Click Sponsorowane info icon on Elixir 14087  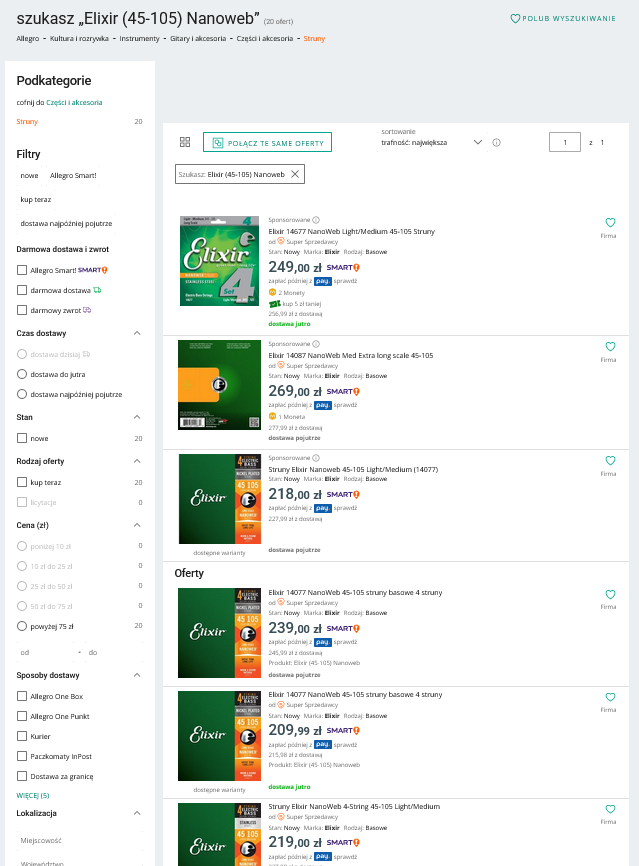click(316, 344)
